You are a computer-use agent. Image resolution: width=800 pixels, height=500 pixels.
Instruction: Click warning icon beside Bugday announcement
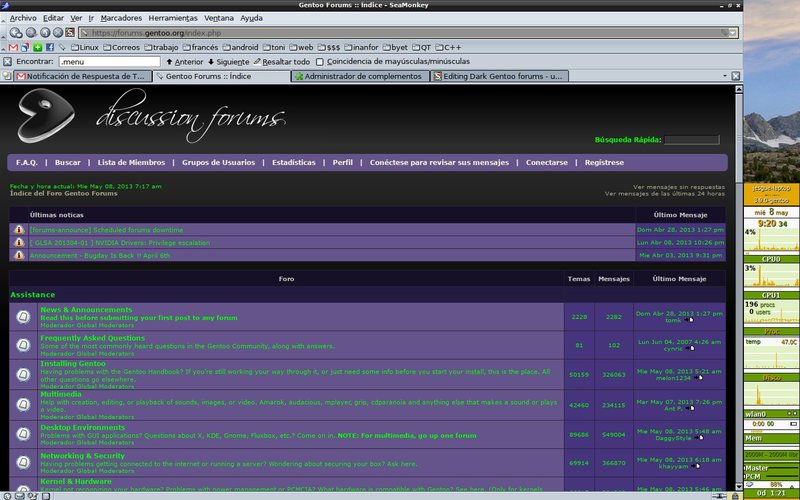pyautogui.click(x=19, y=255)
